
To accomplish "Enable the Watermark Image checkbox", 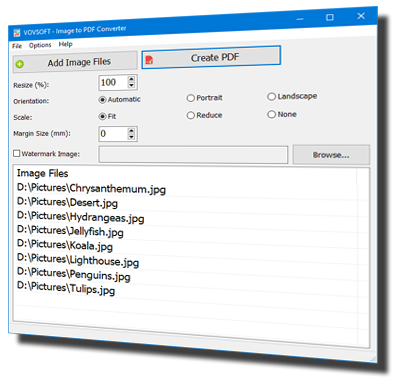I will click(x=17, y=153).
